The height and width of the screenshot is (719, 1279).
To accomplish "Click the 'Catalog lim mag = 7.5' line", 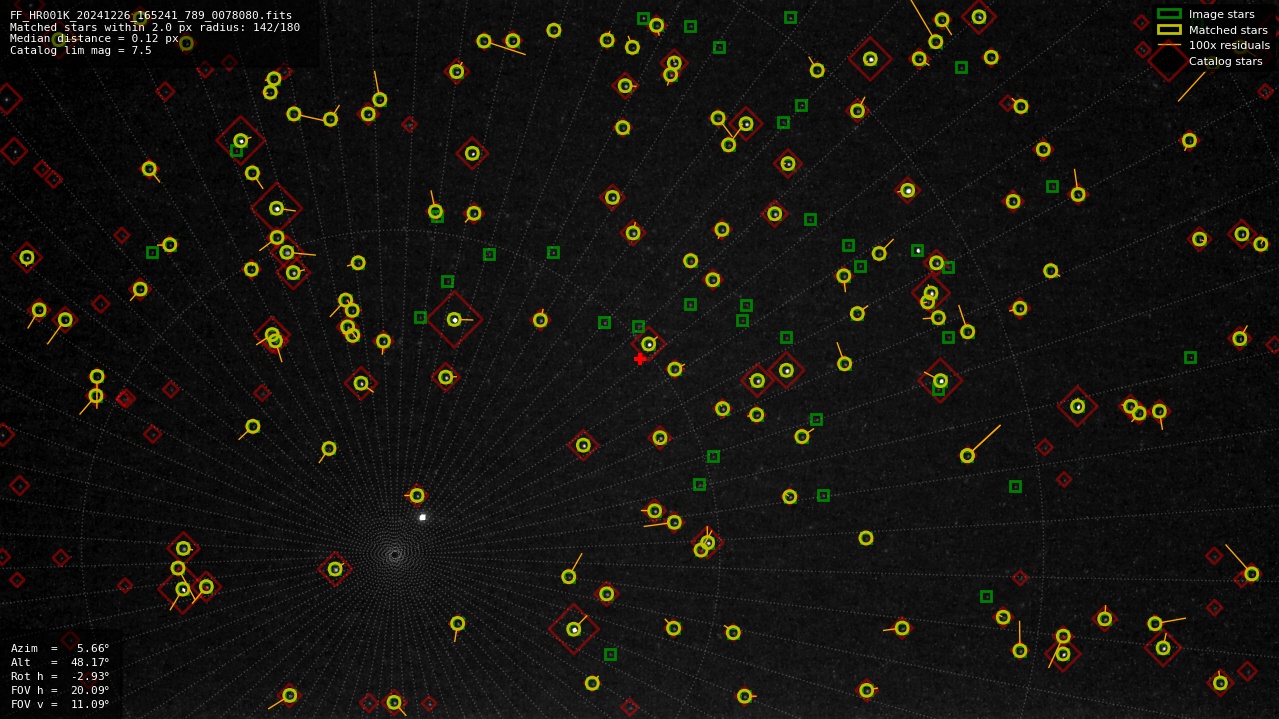I will click(x=81, y=50).
